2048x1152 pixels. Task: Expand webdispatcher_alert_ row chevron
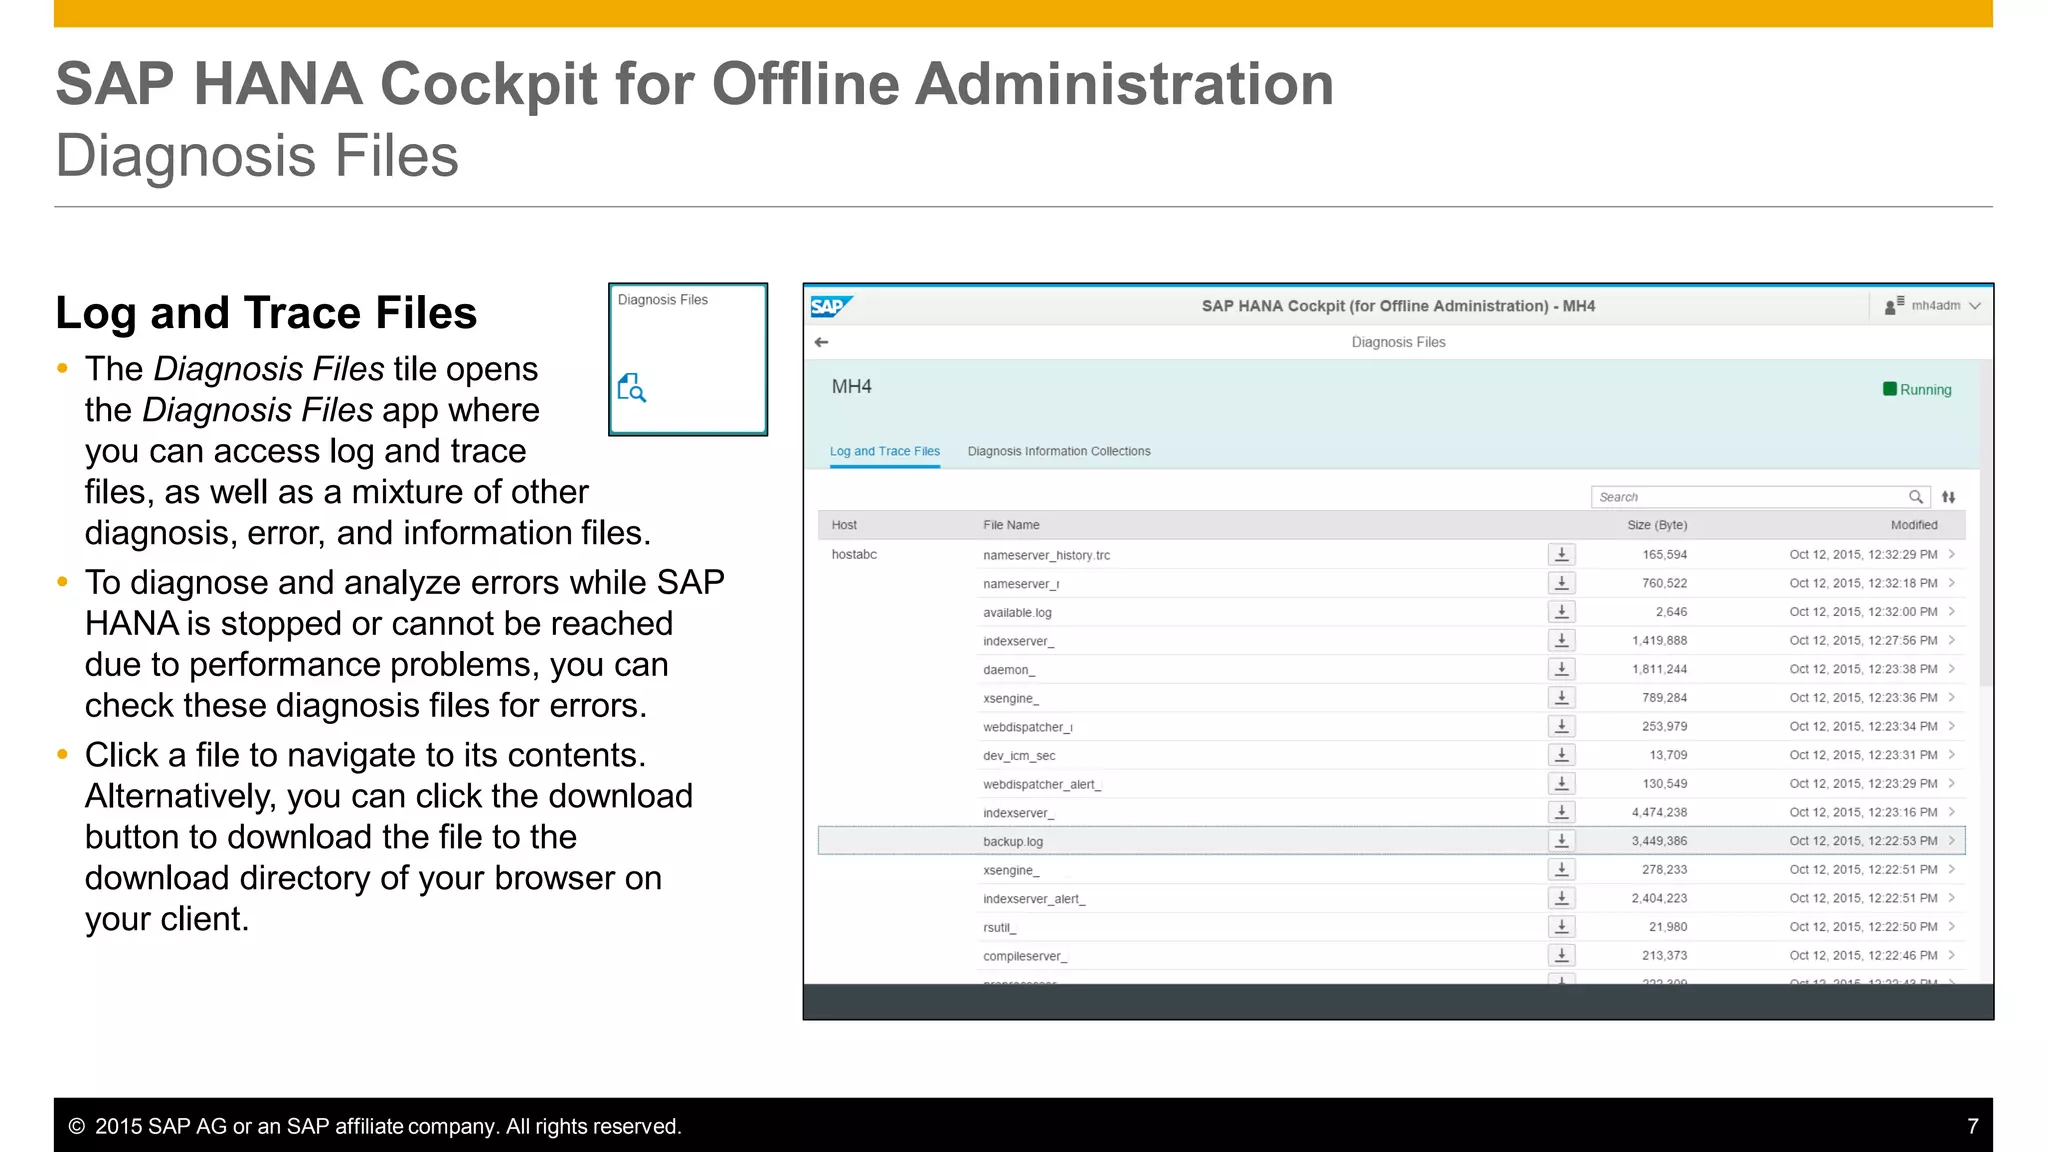[1952, 783]
